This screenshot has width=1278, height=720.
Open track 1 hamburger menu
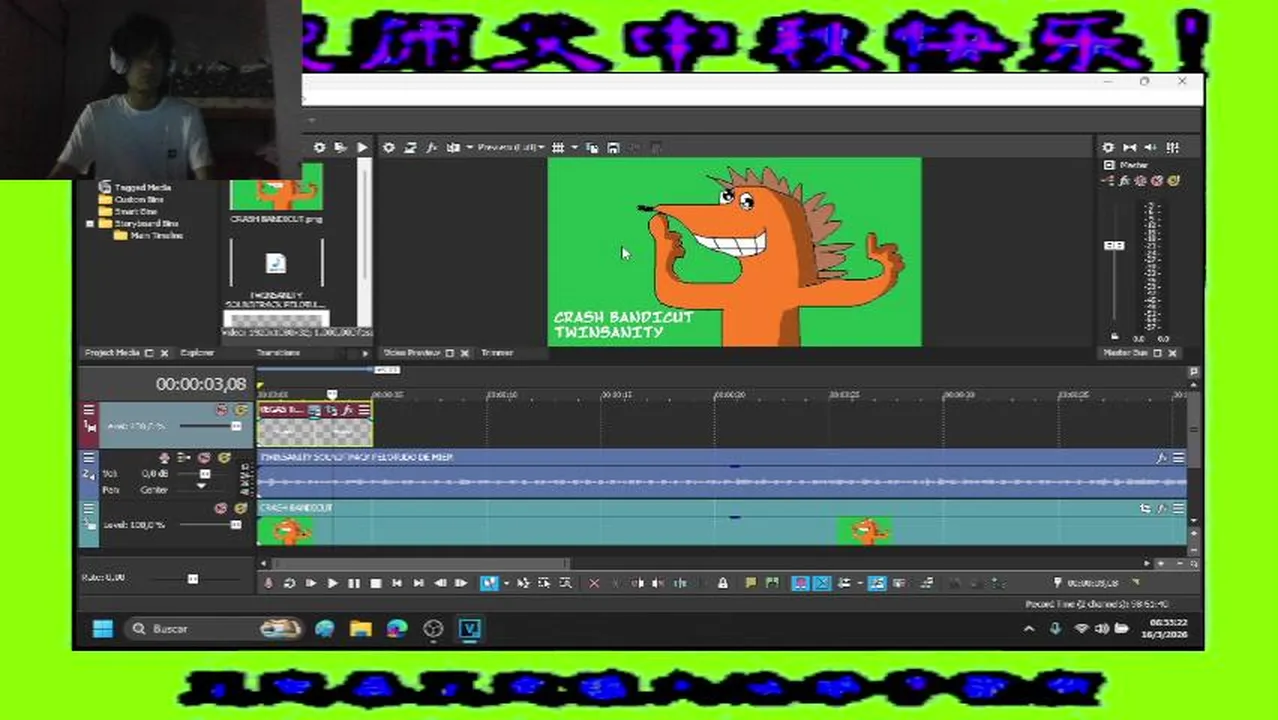[x=89, y=410]
